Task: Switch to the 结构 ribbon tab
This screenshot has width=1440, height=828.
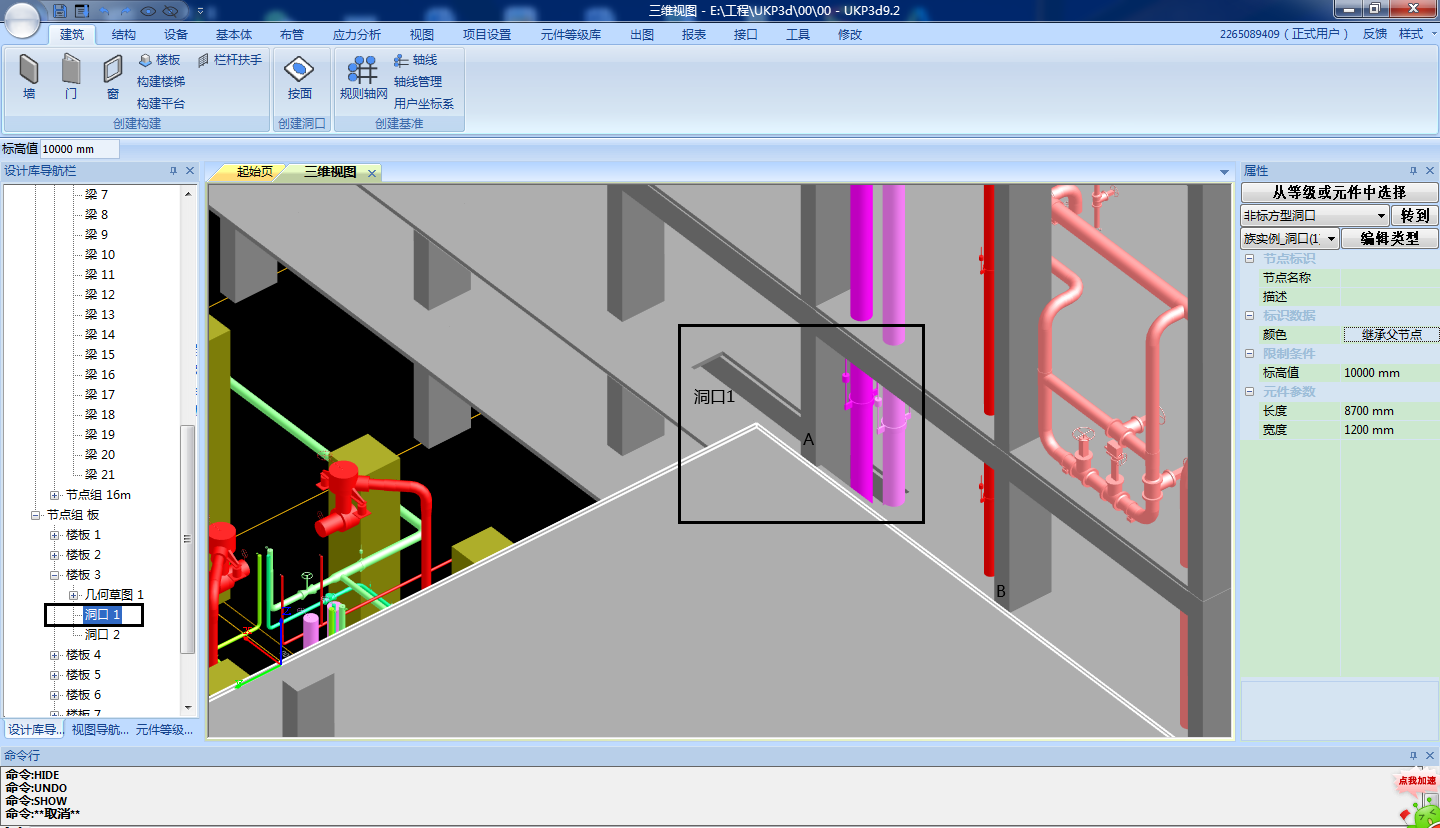Action: tap(124, 34)
